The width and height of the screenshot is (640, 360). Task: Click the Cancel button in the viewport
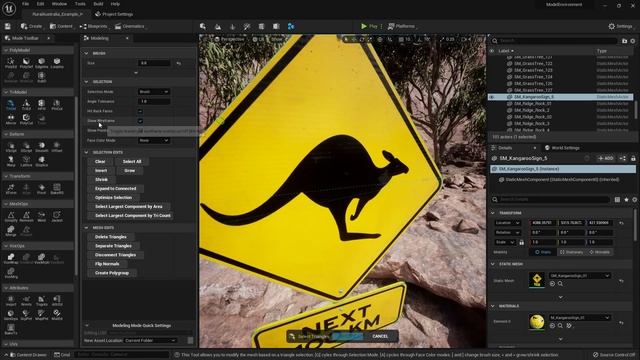tap(380, 336)
